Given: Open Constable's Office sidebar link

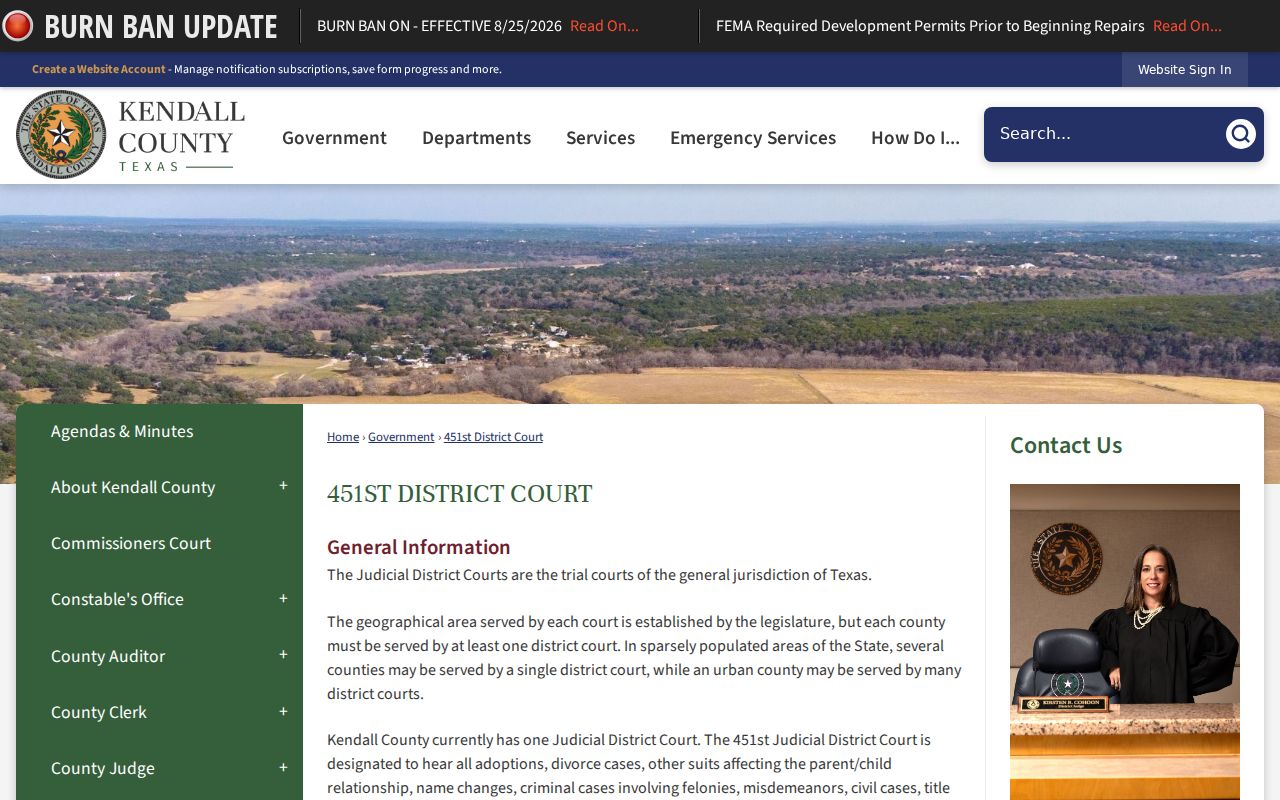Looking at the screenshot, I should tap(117, 599).
